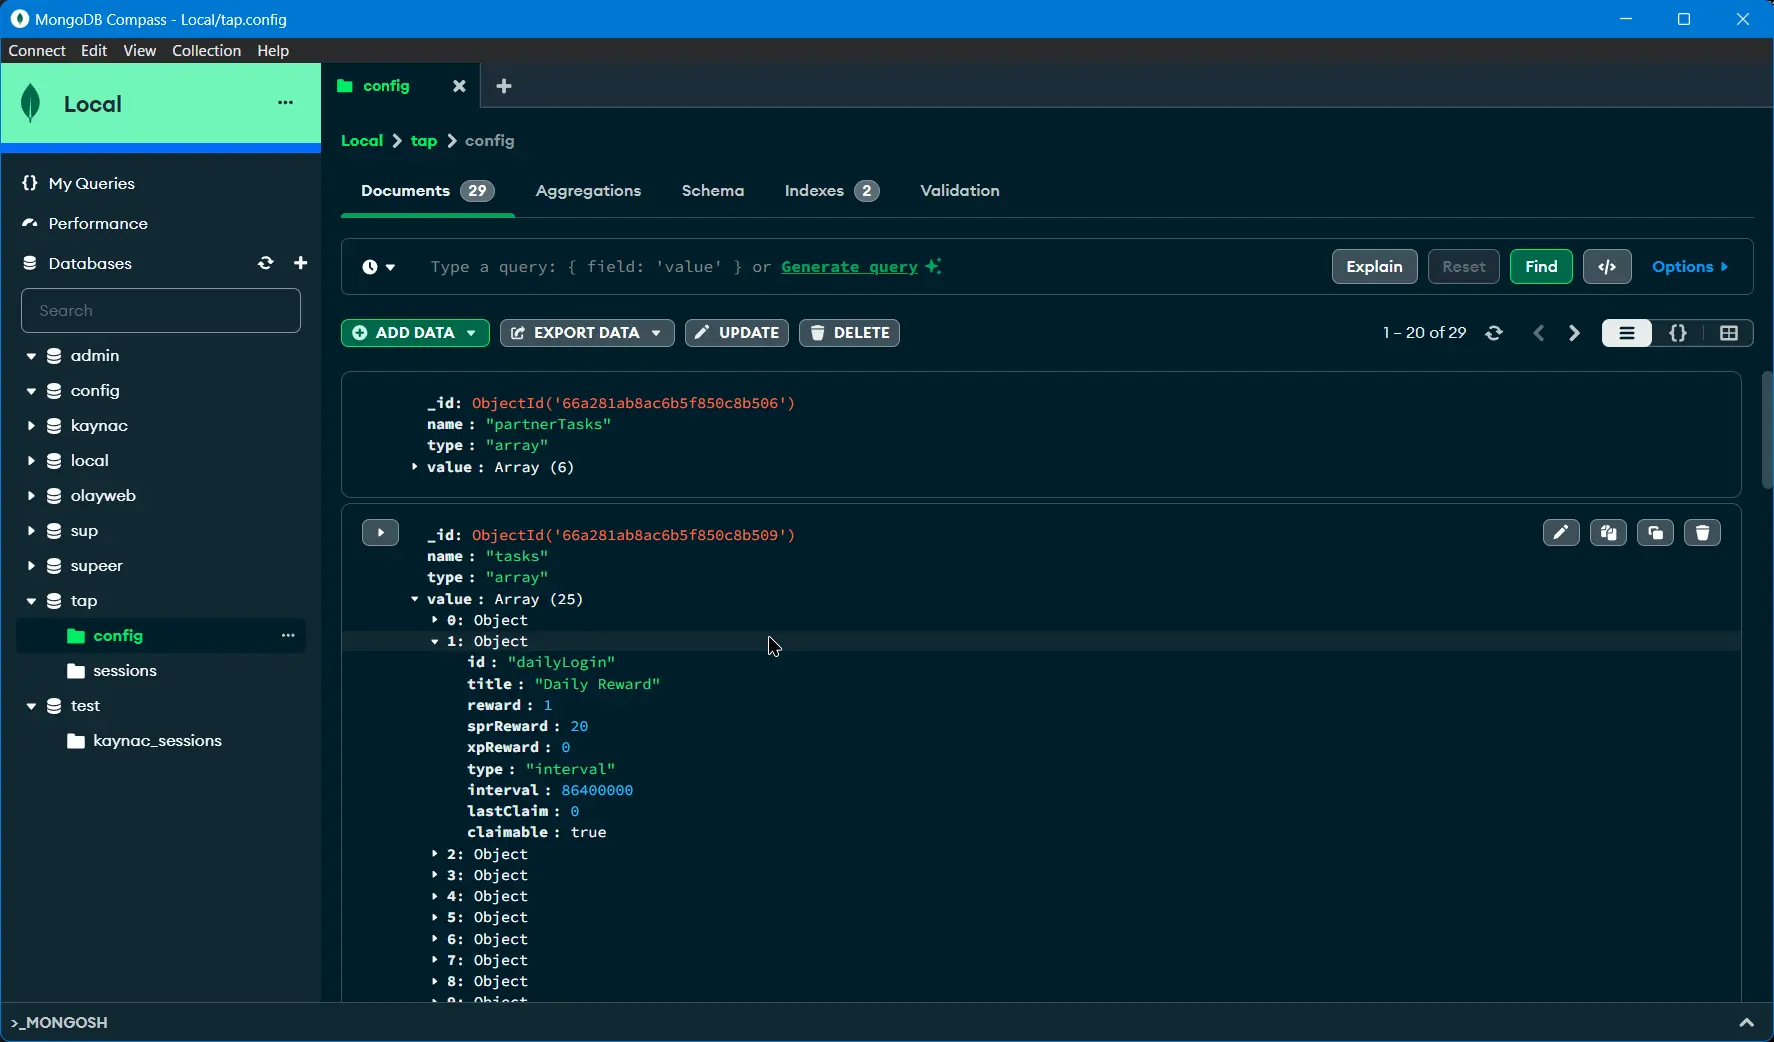
Task: Switch to the Aggregations tab
Action: [x=588, y=191]
